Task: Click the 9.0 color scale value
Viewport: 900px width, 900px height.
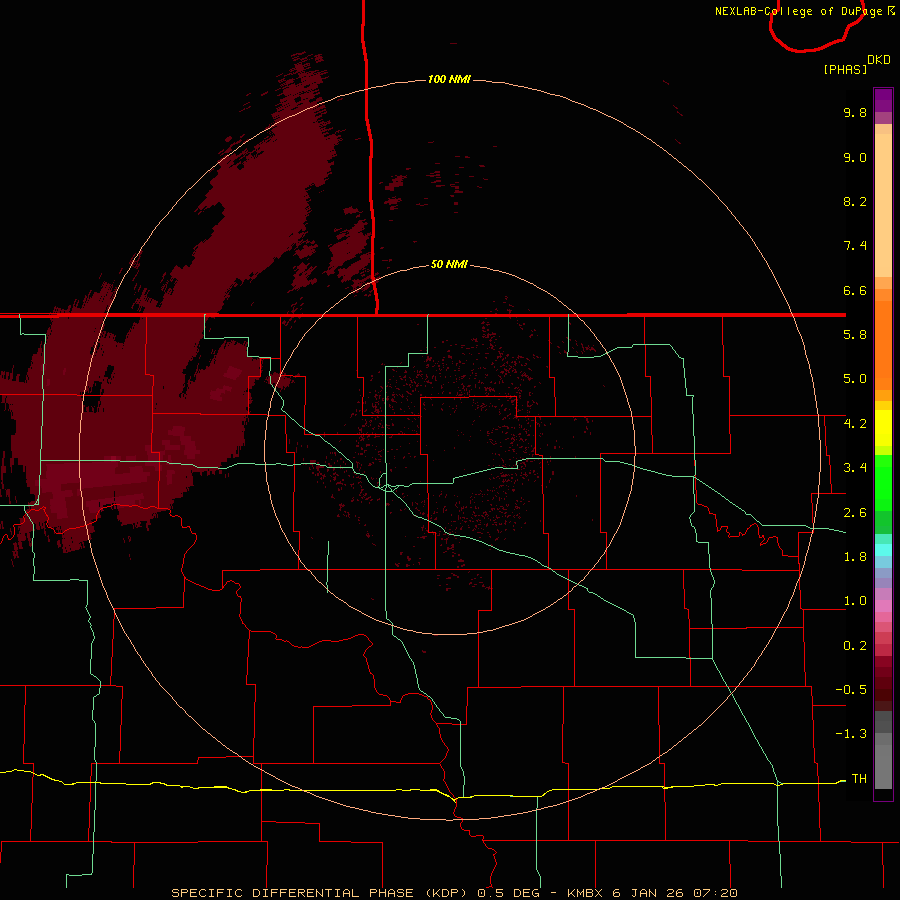Action: coord(855,157)
